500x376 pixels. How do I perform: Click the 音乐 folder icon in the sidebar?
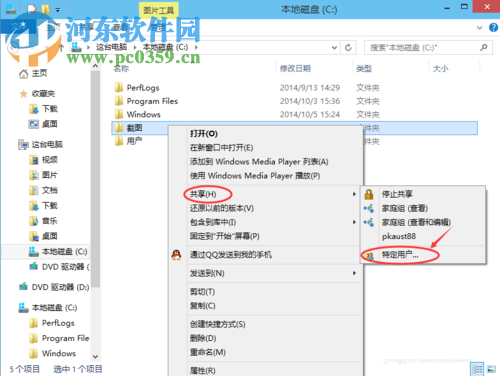point(34,221)
